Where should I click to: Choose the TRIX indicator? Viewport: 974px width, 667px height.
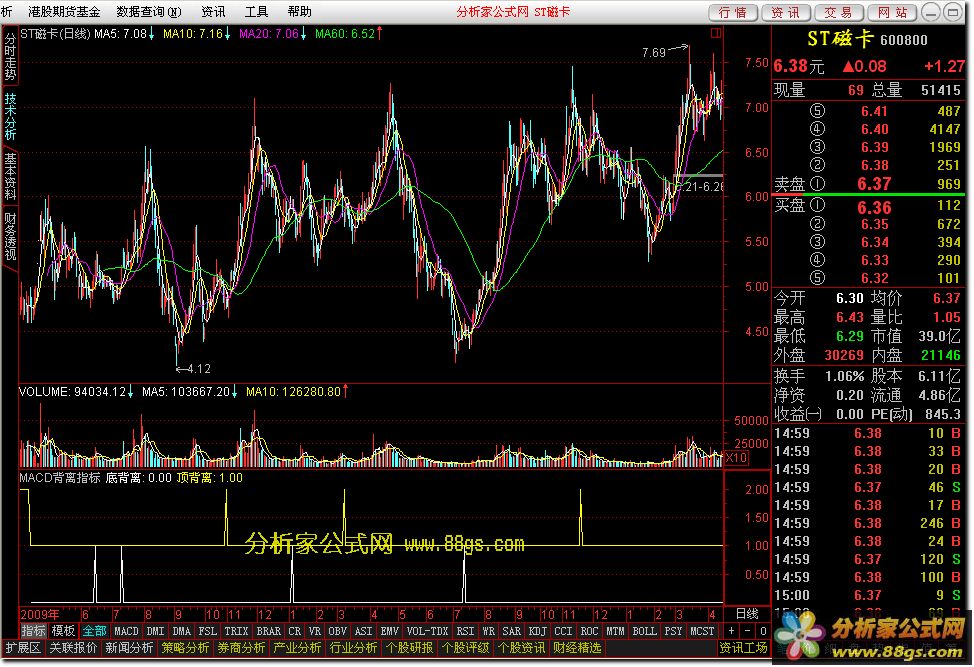coord(236,631)
